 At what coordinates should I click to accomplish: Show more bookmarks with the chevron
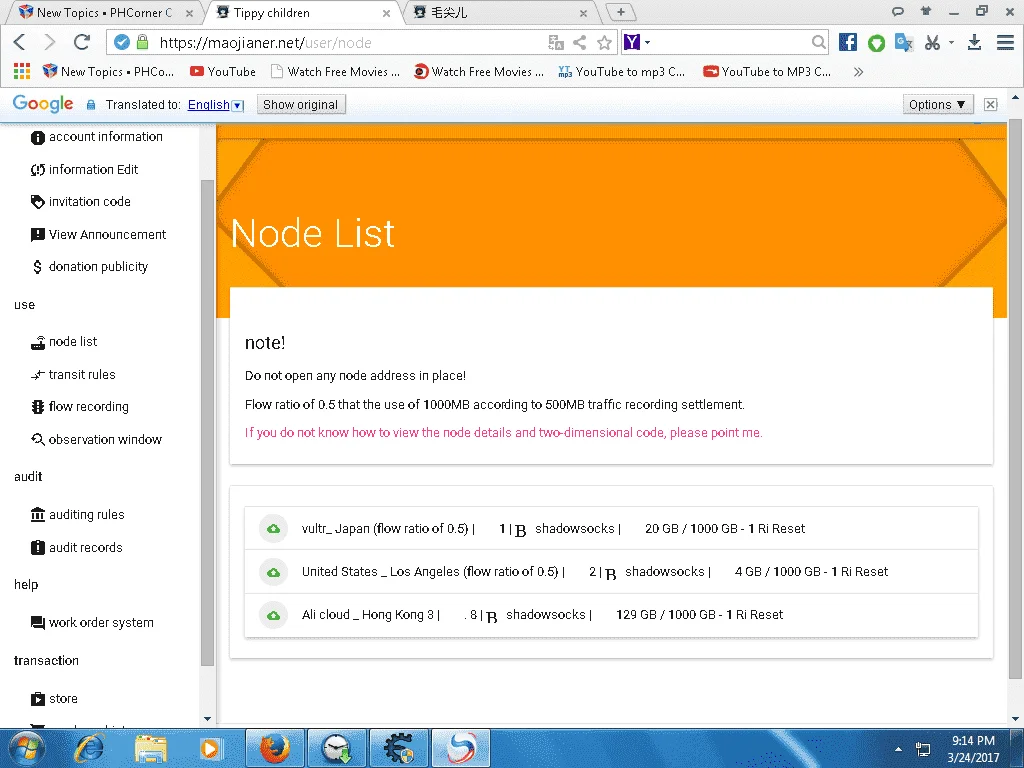[x=858, y=72]
